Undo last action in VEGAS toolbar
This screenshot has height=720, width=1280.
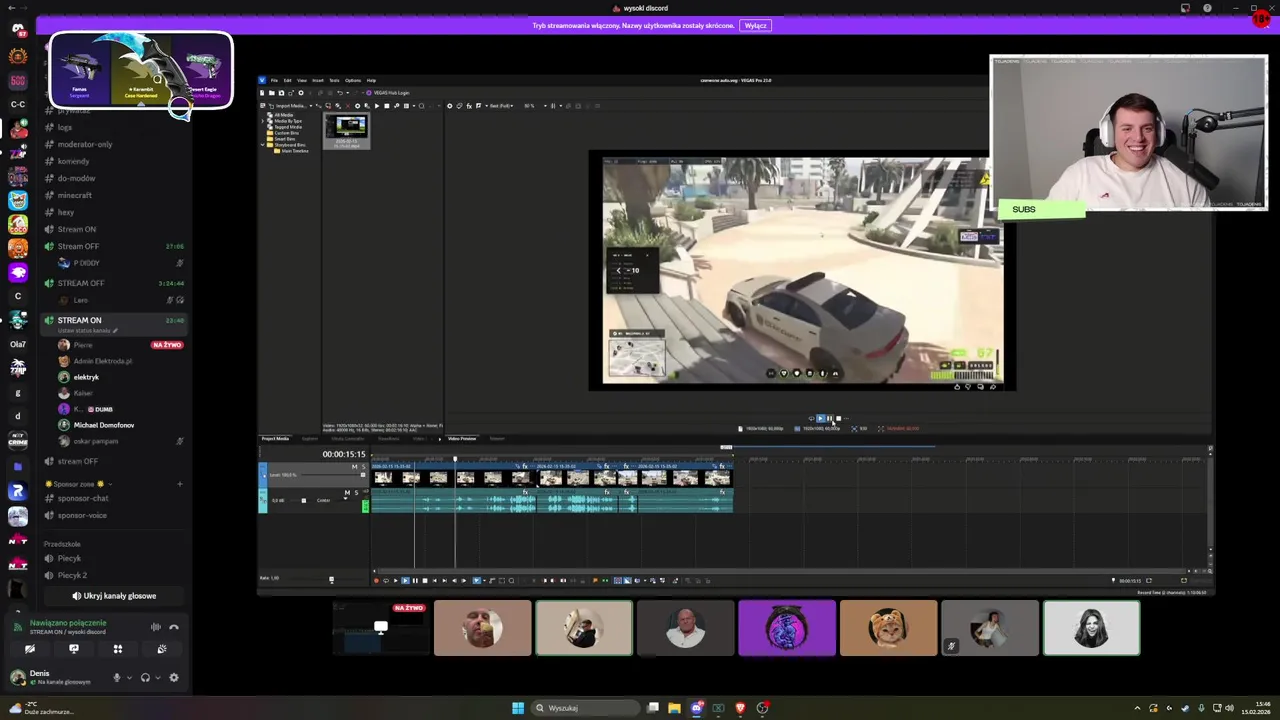pyautogui.click(x=340, y=93)
